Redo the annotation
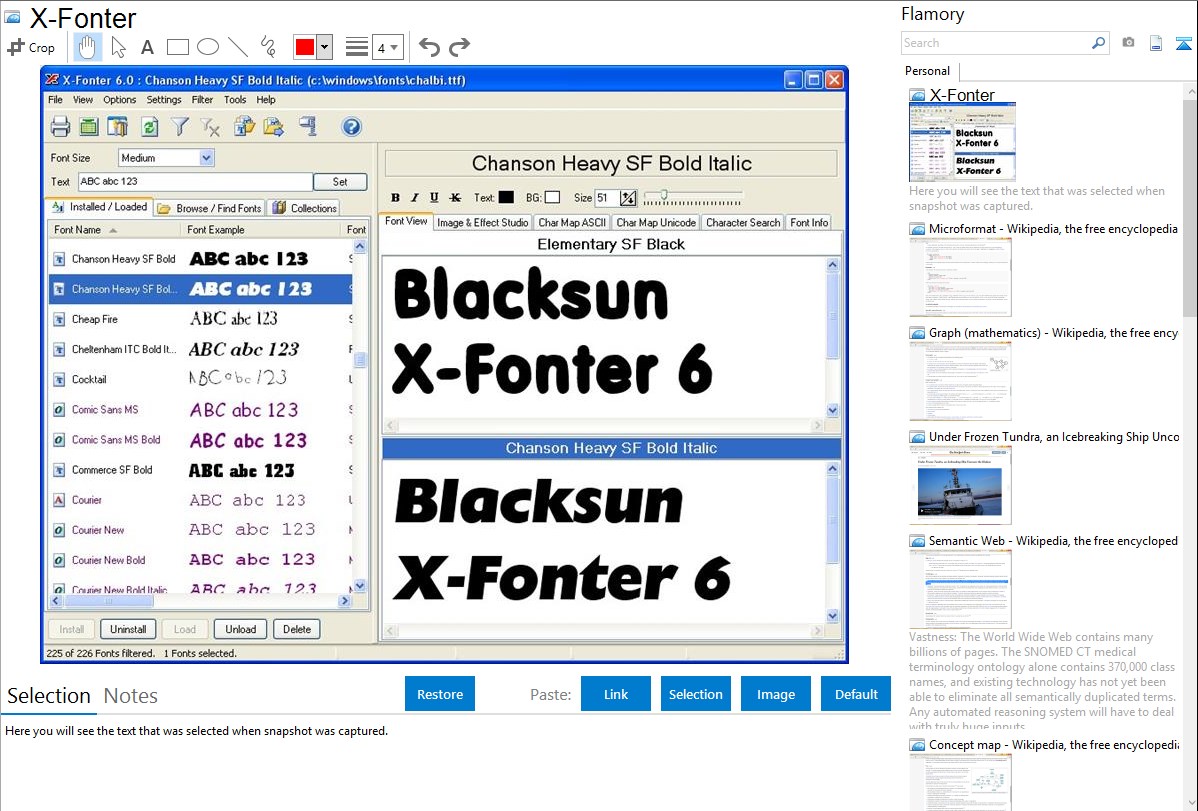 tap(459, 47)
